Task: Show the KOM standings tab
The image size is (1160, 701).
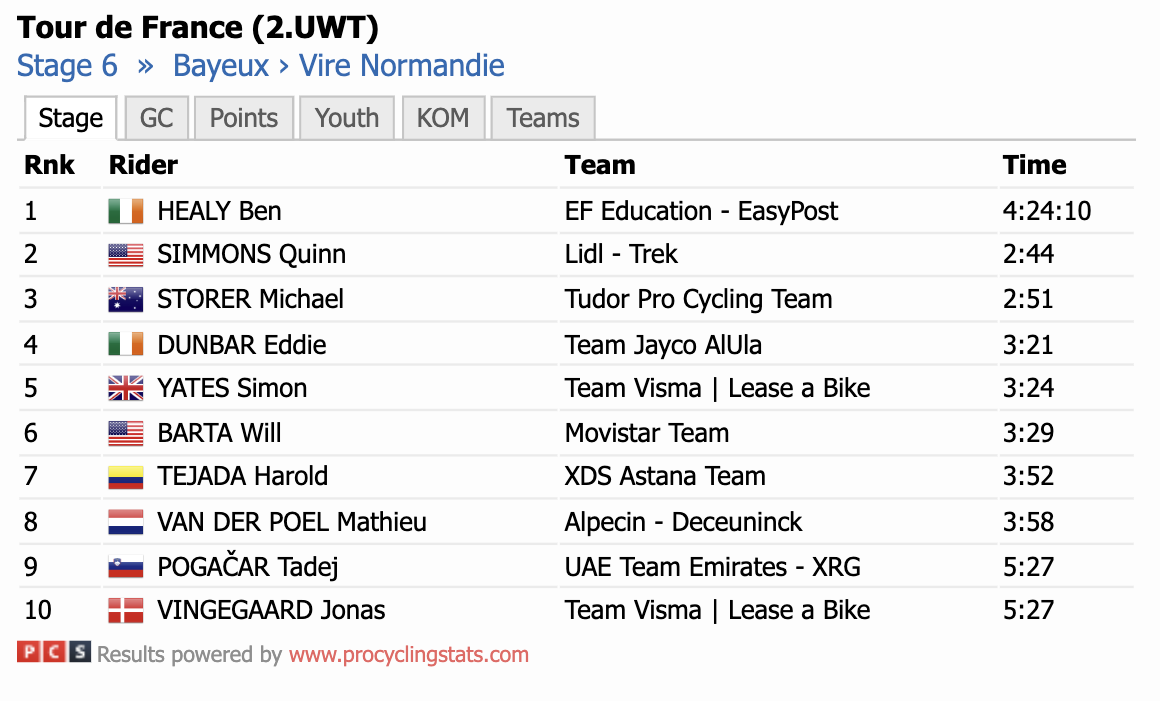Action: [443, 118]
